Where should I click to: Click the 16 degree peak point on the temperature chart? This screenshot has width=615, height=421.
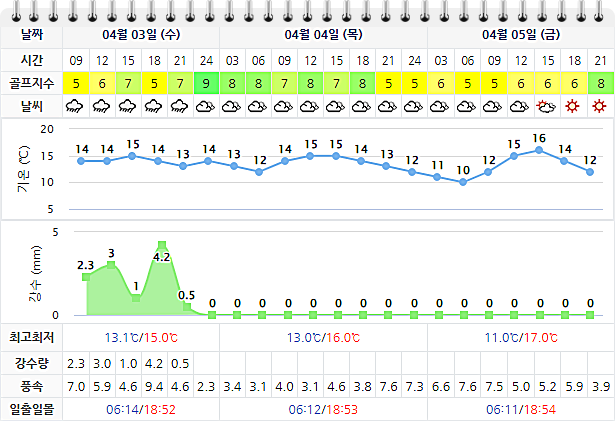click(539, 150)
